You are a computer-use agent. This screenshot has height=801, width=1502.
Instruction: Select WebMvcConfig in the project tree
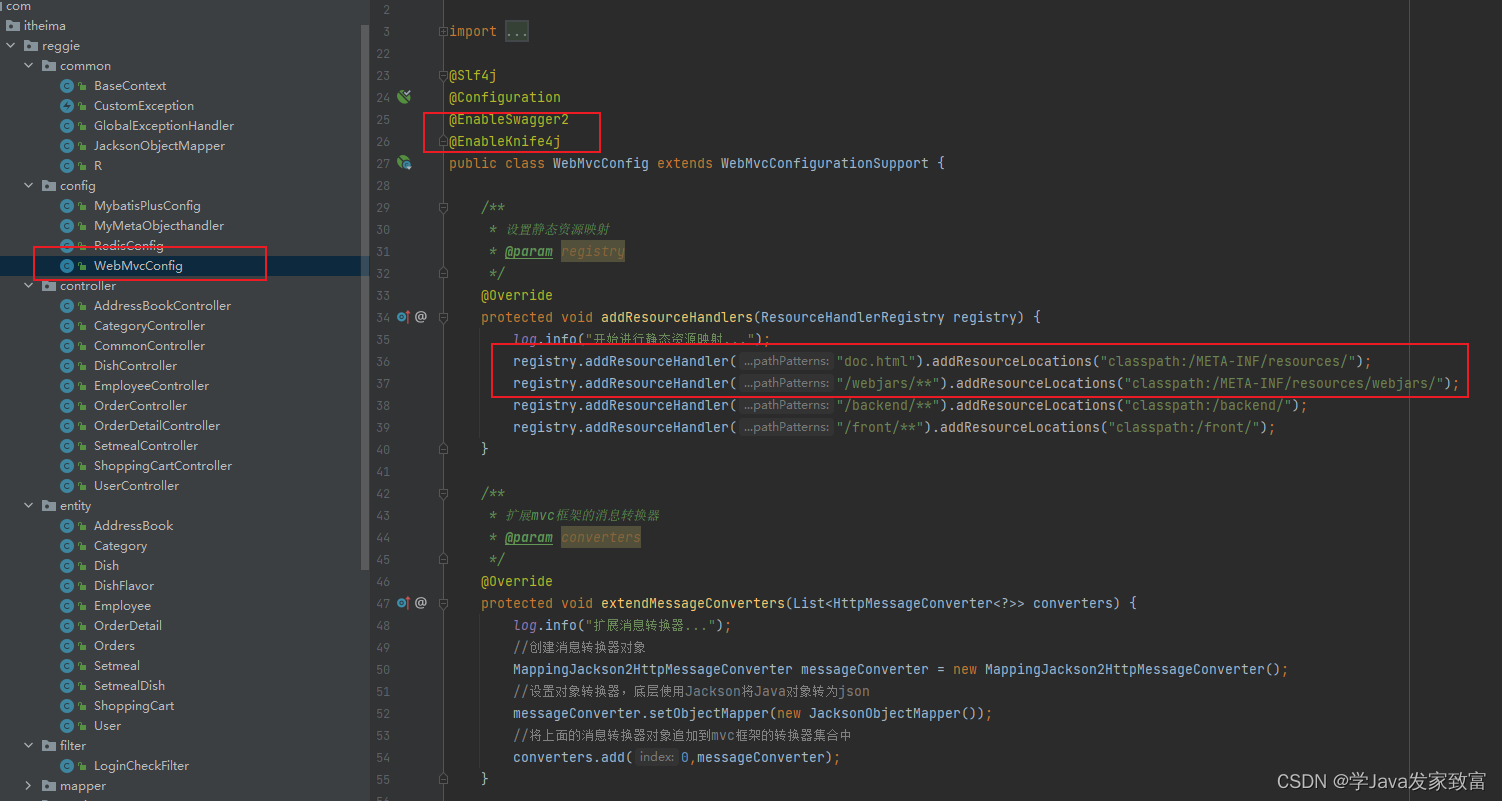(138, 266)
